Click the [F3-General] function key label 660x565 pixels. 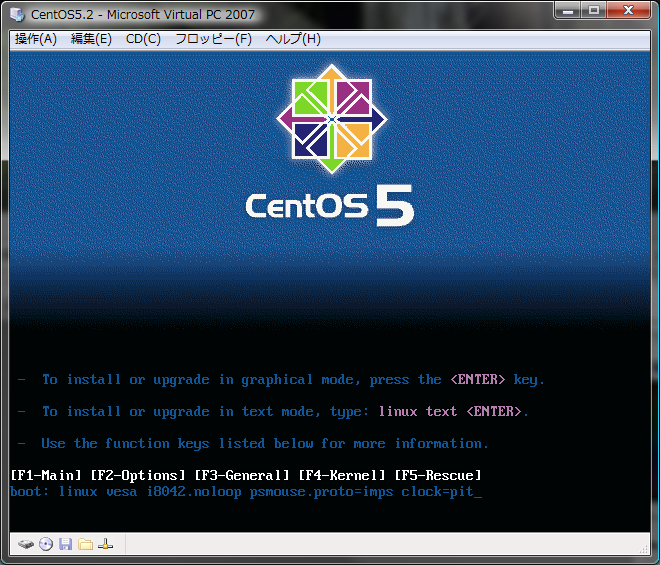pos(242,475)
